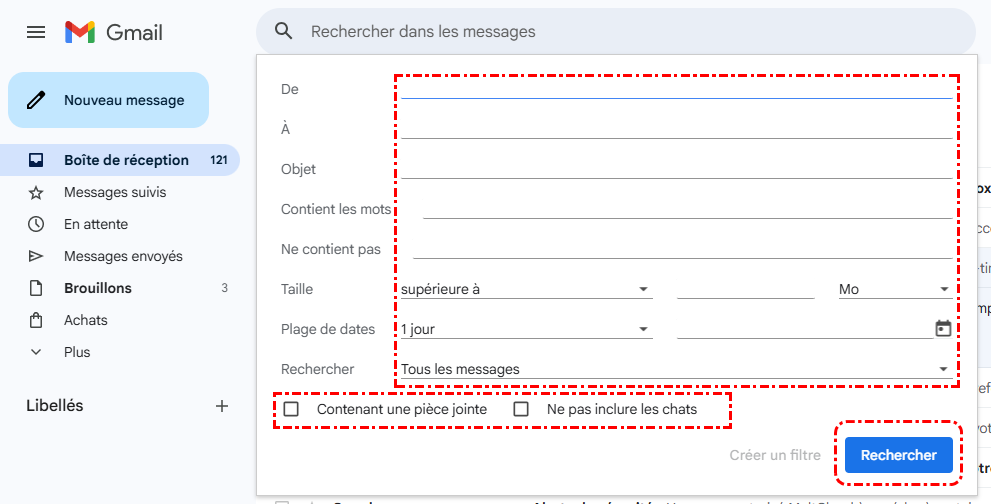Open Messages suivis starred folder
Viewport: 991px width, 504px height.
(x=115, y=192)
